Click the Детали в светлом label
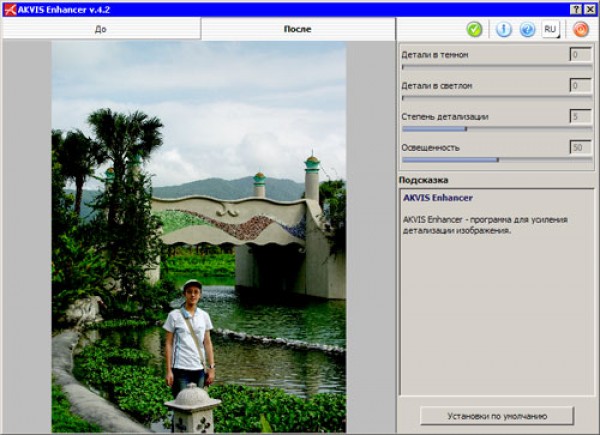Image resolution: width=600 pixels, height=435 pixels. coord(437,86)
